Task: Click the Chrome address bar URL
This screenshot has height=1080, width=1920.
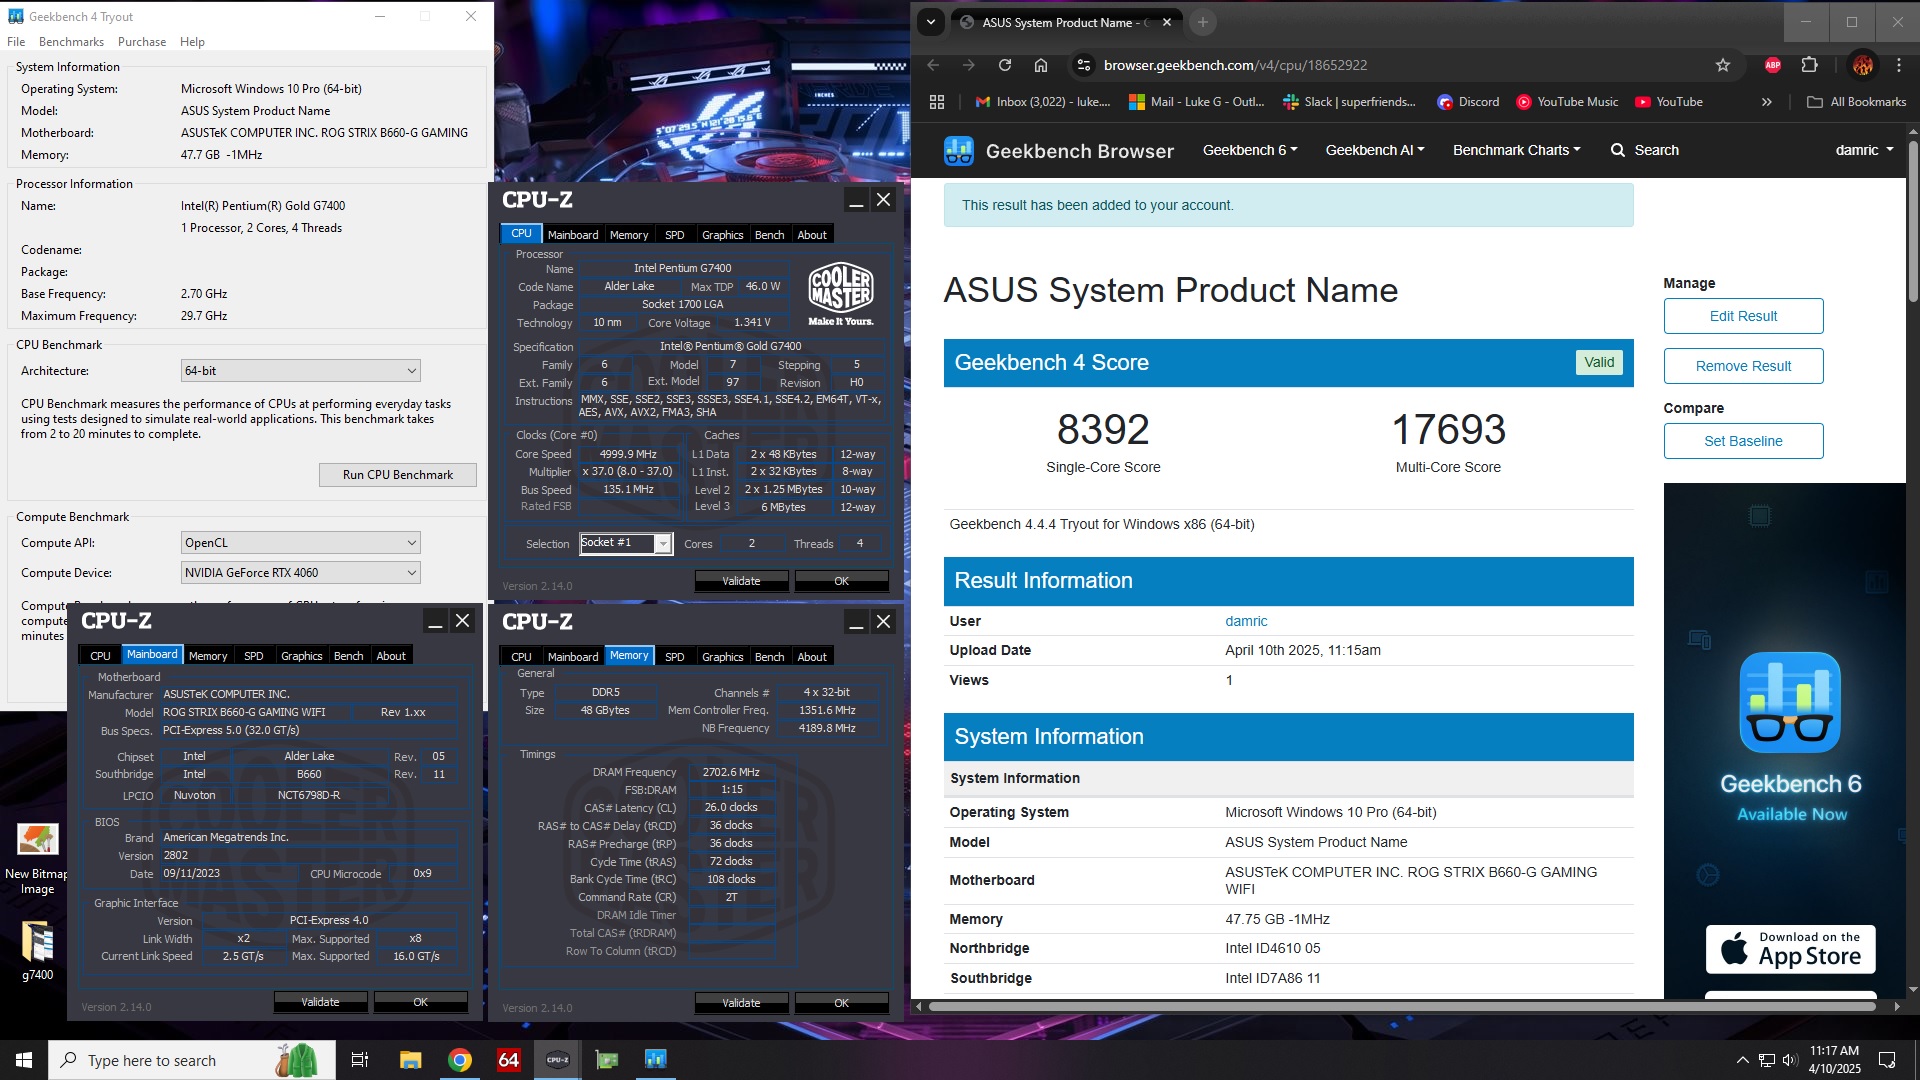Action: (1235, 65)
